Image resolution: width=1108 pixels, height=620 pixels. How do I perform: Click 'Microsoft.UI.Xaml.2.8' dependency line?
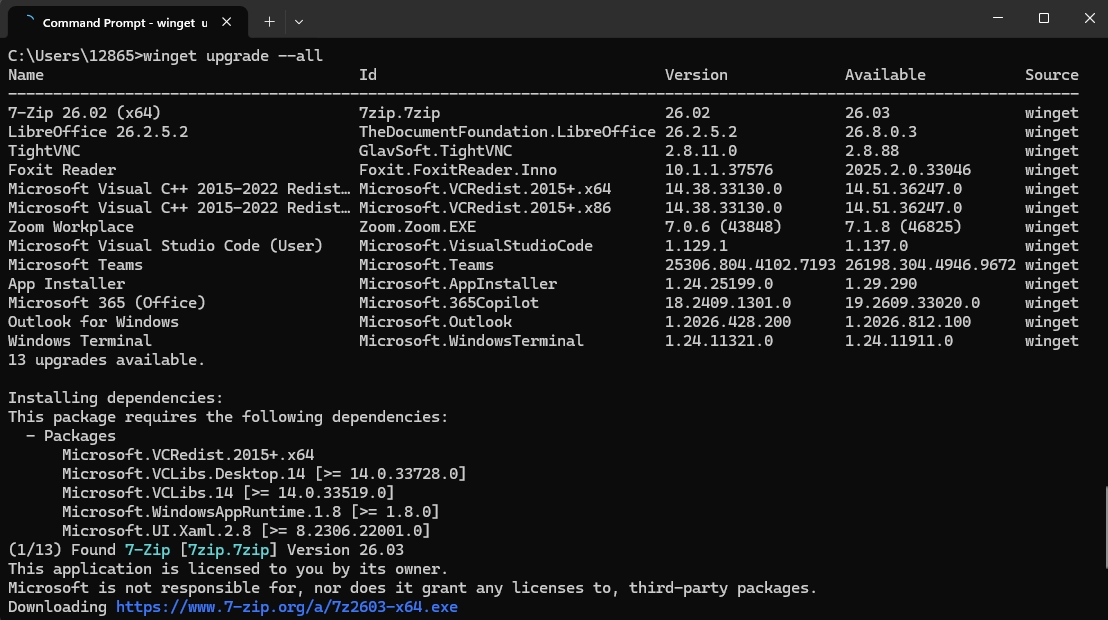[x=246, y=531]
